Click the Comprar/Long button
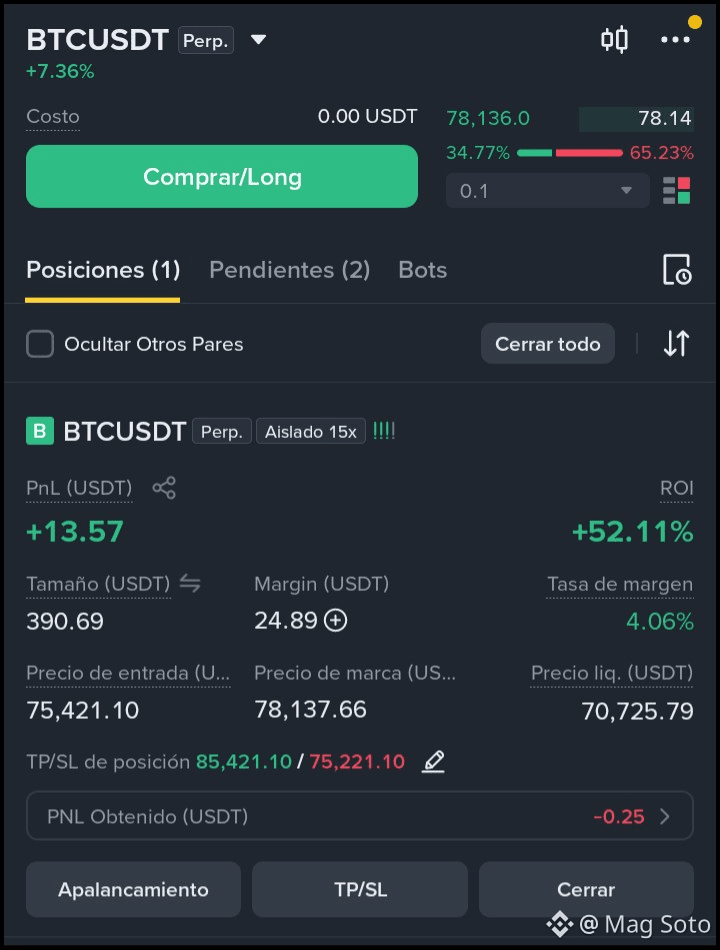This screenshot has height=950, width=720. [222, 176]
